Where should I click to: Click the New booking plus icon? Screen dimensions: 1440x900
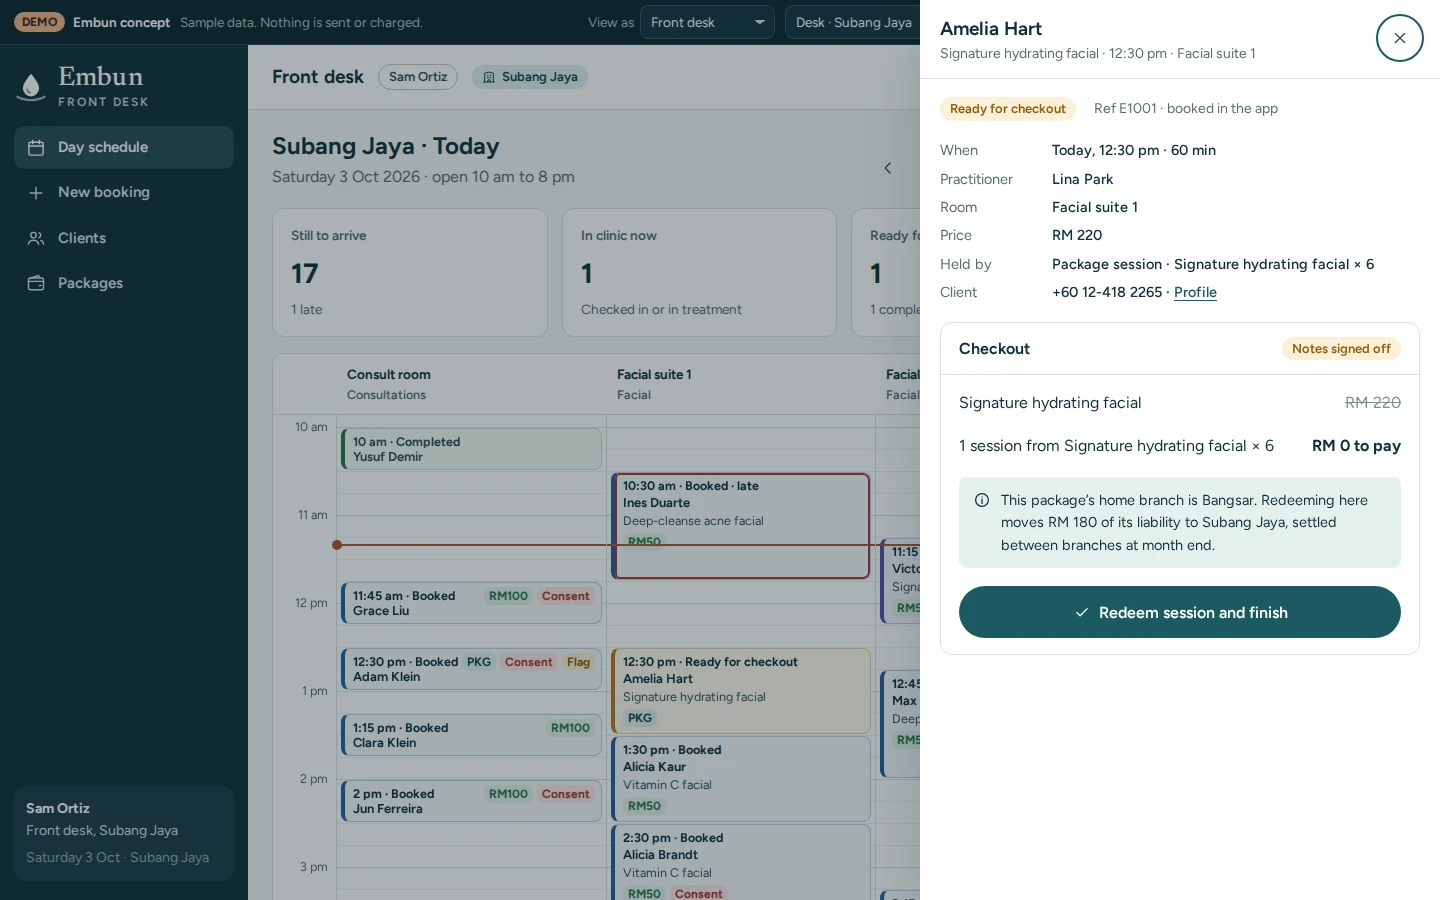[x=36, y=193]
